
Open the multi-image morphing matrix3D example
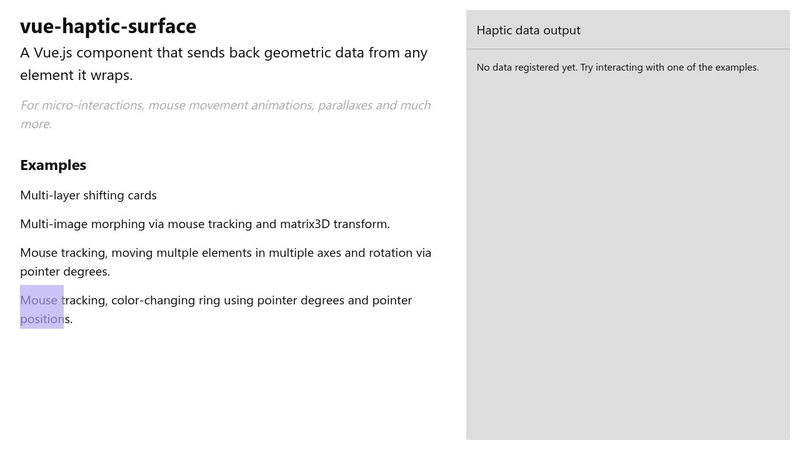click(x=204, y=224)
